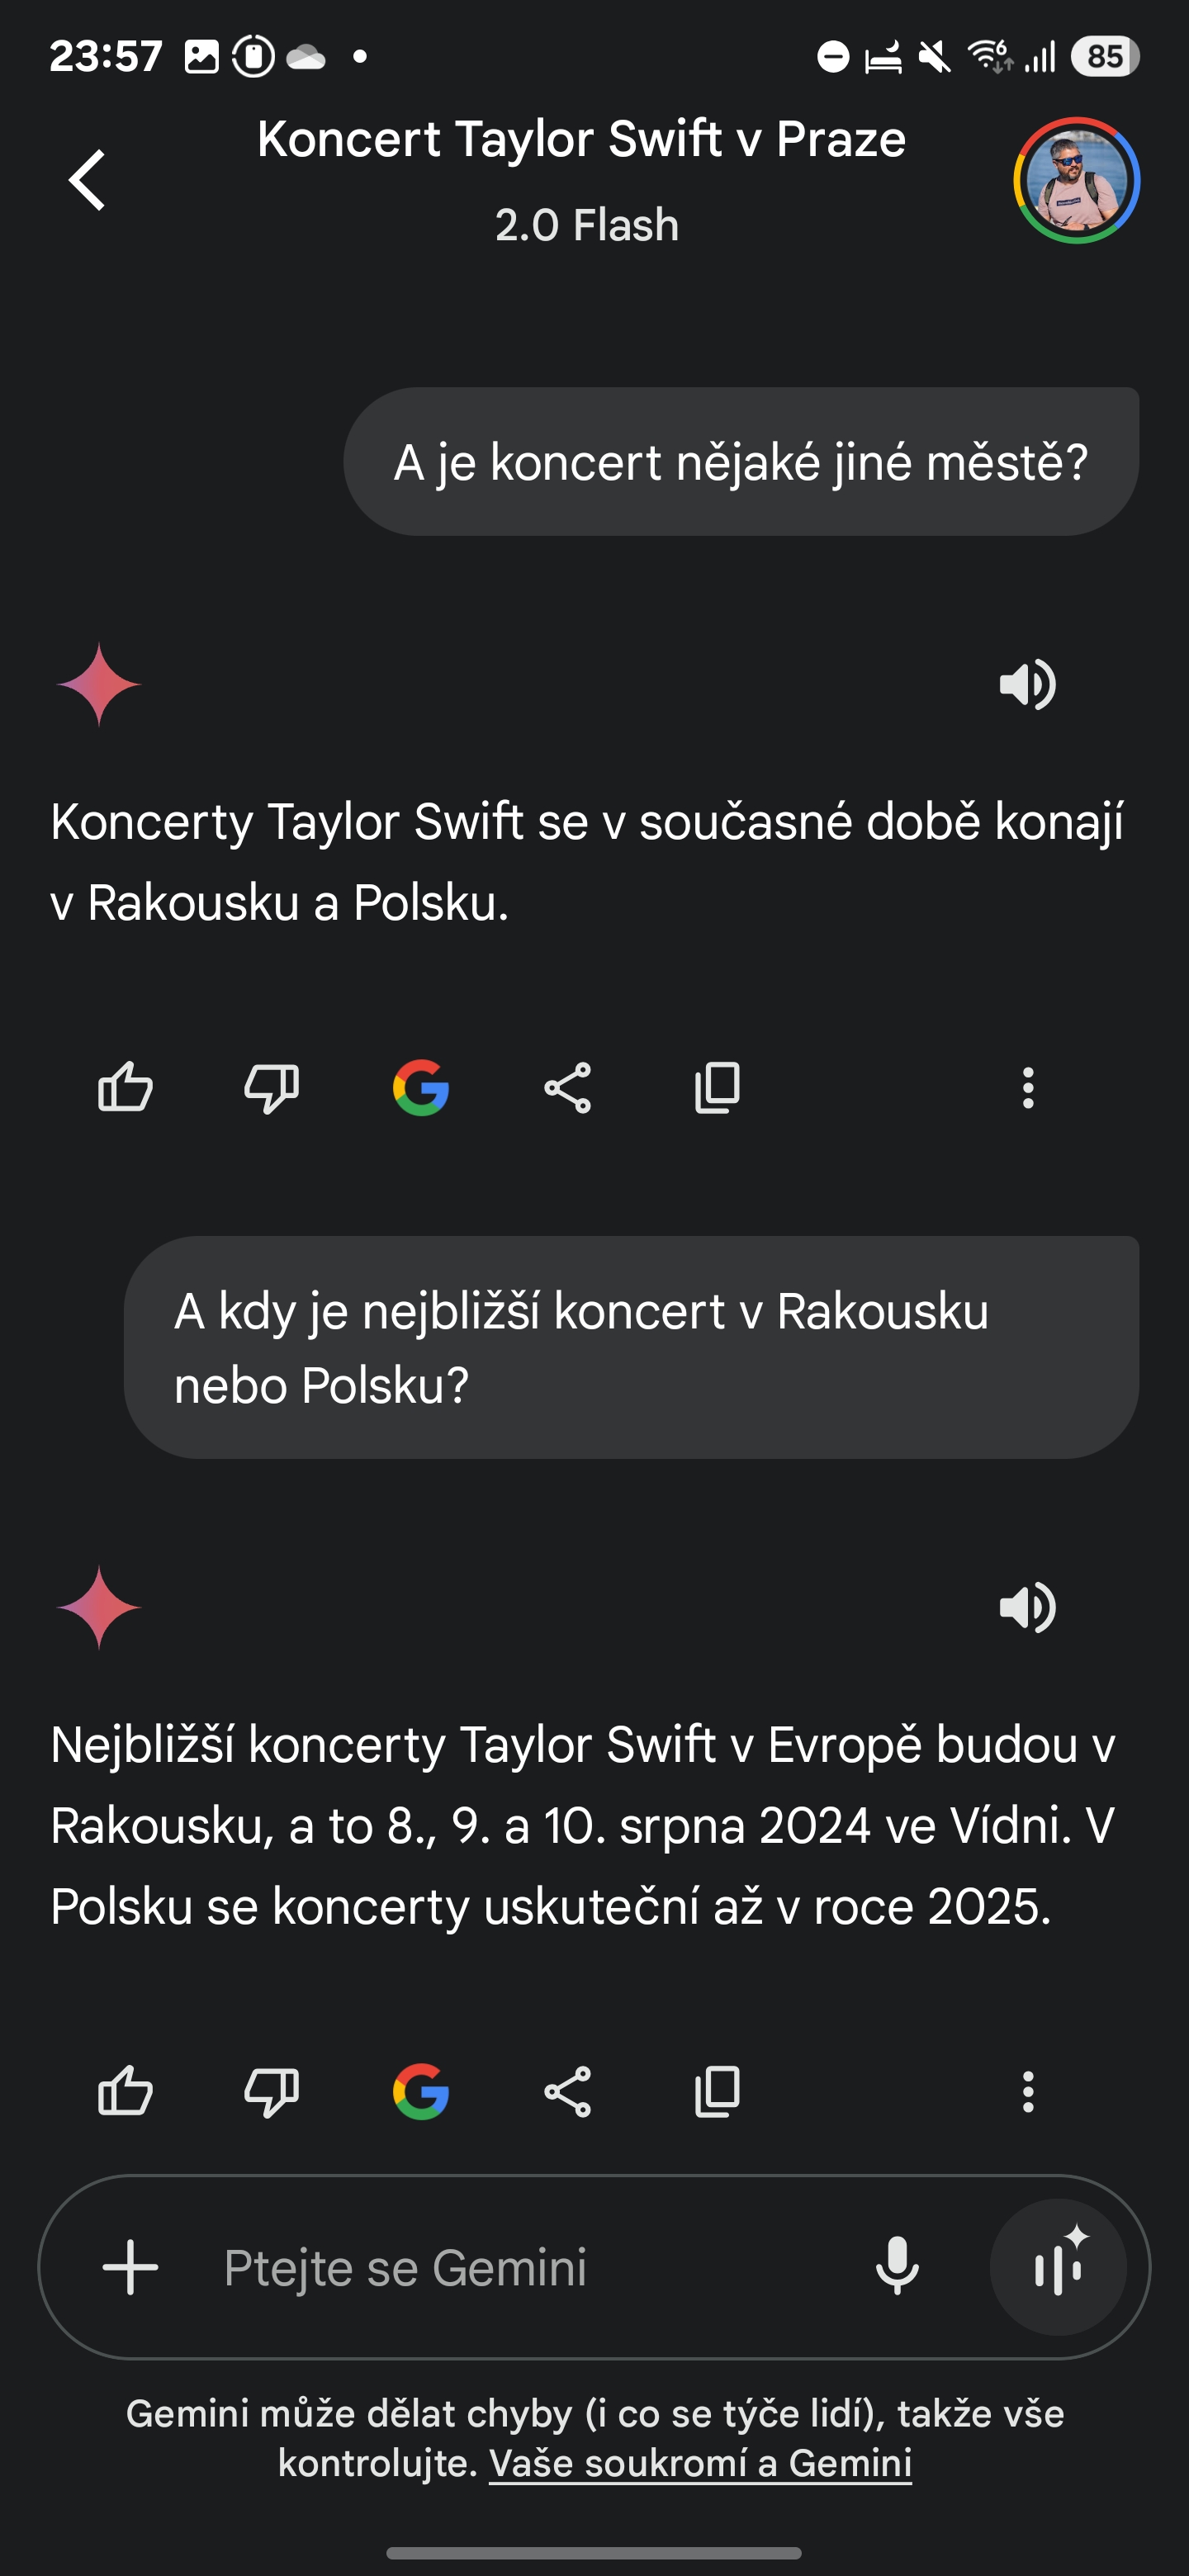1189x2576 pixels.
Task: Play audio for the Vídni concerts reply
Action: coord(1027,1608)
